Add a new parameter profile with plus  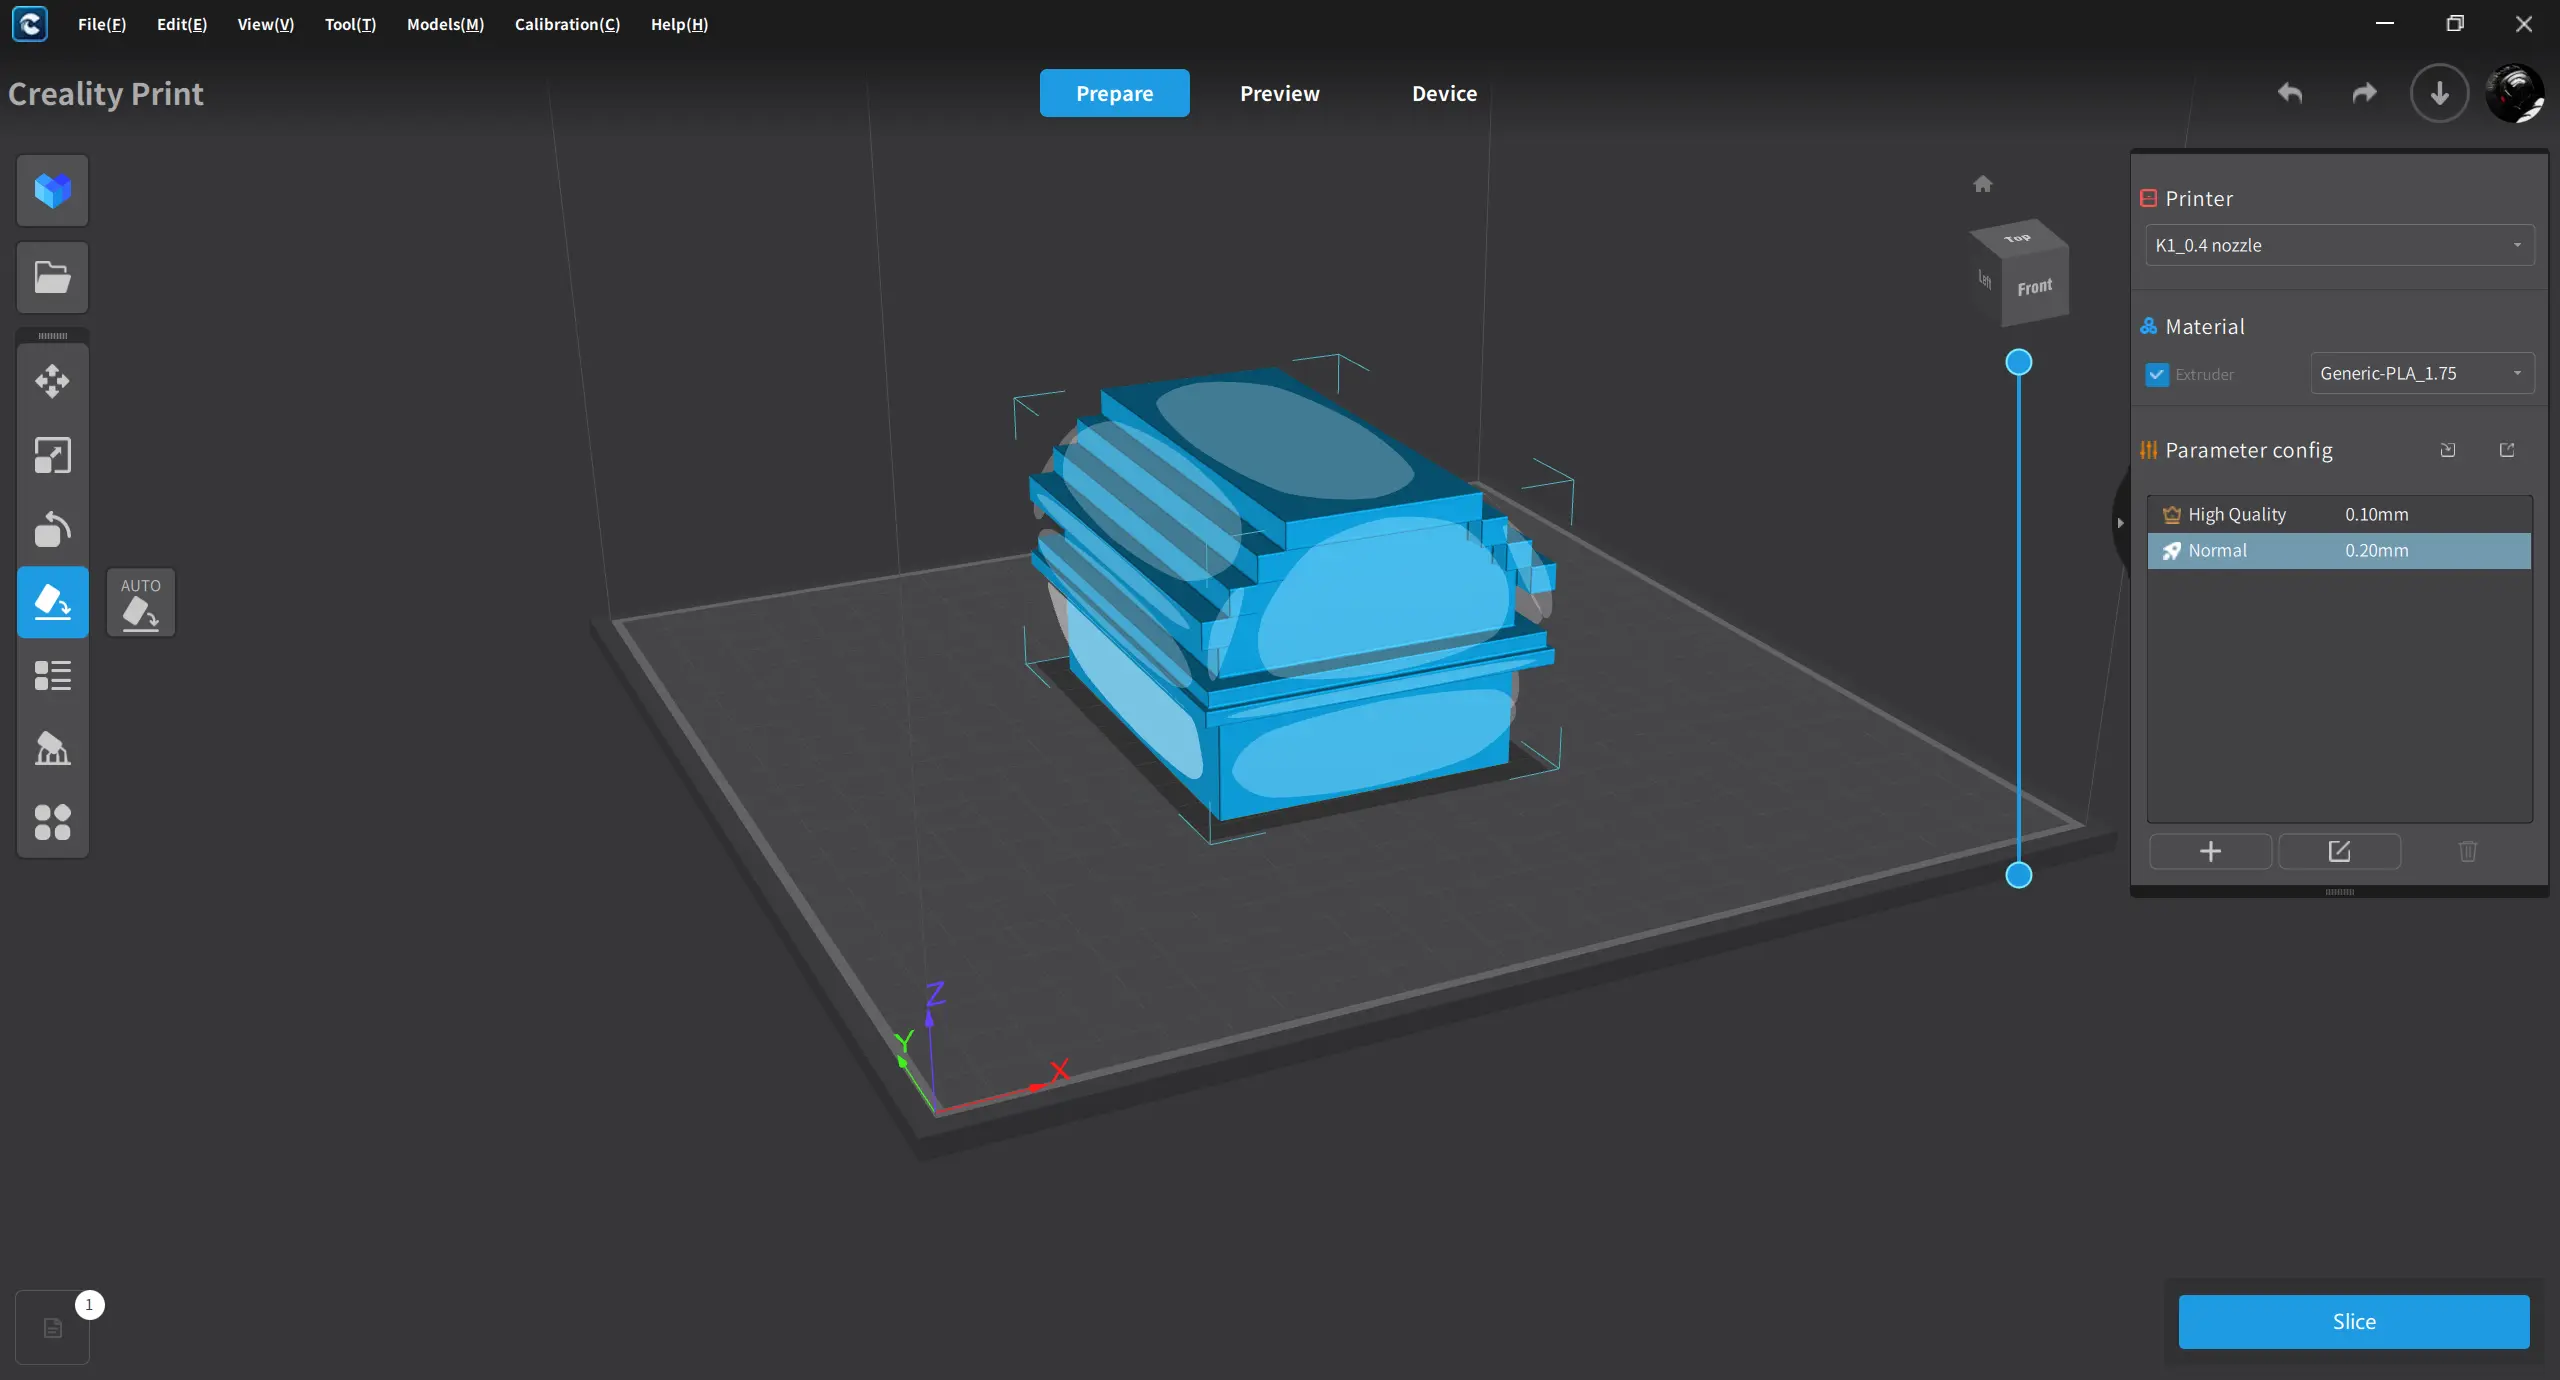2211,851
